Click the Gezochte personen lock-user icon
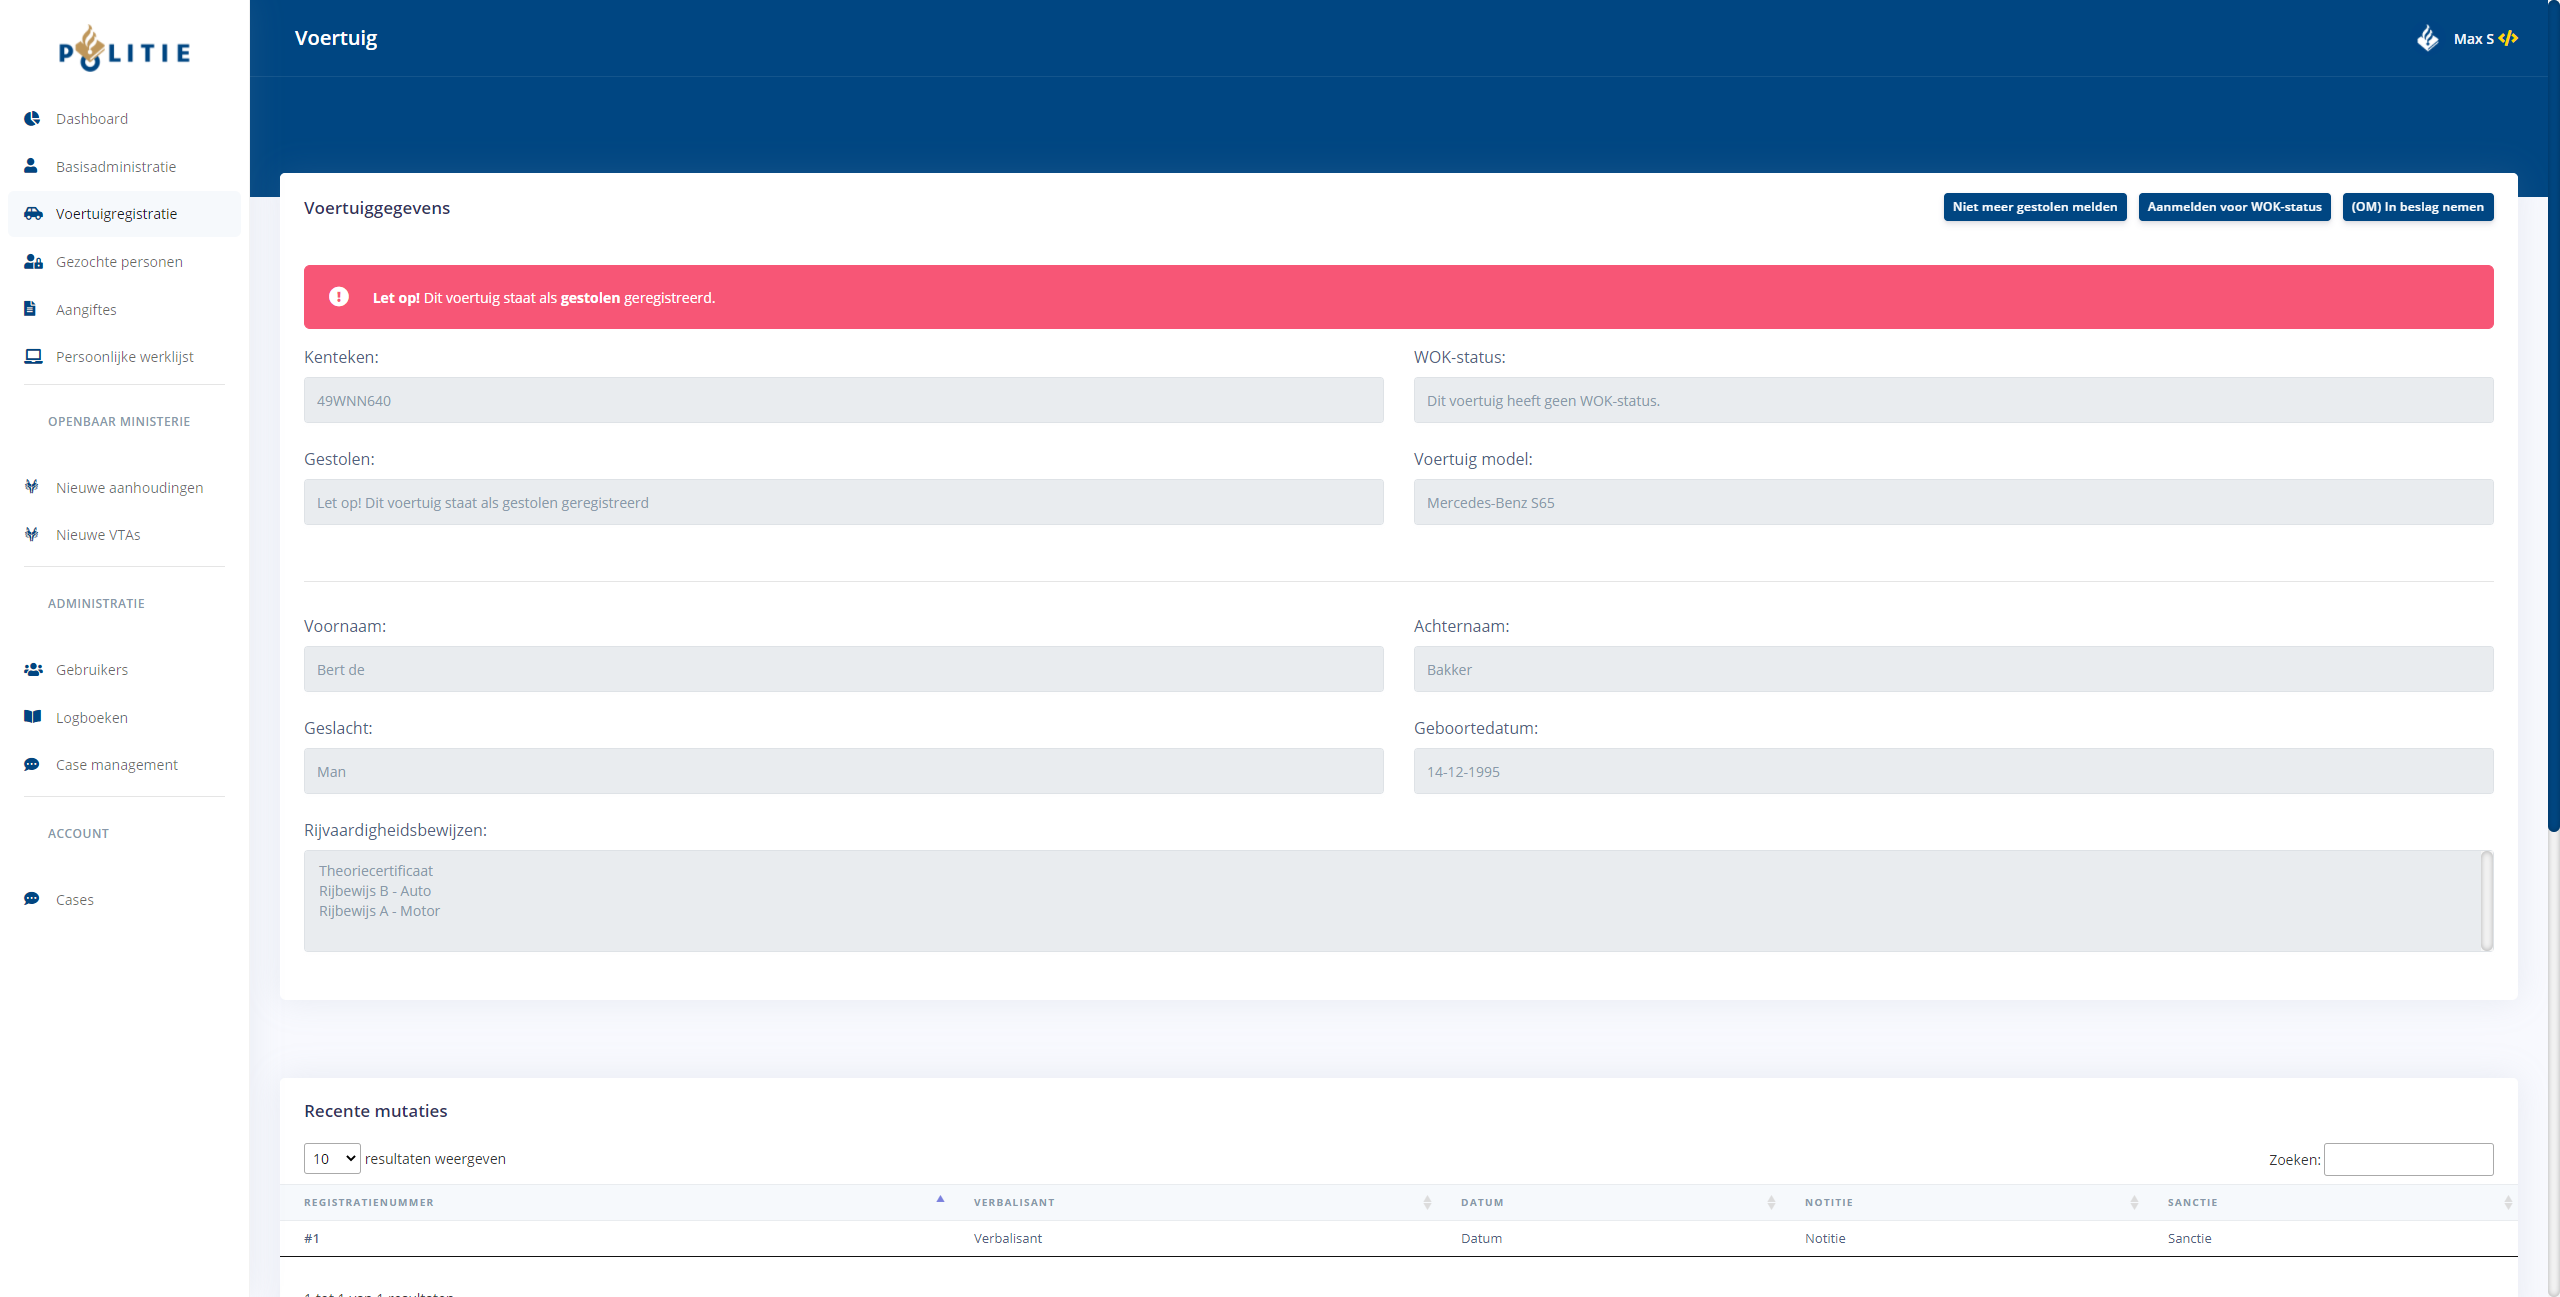The image size is (2560, 1297). tap(33, 261)
